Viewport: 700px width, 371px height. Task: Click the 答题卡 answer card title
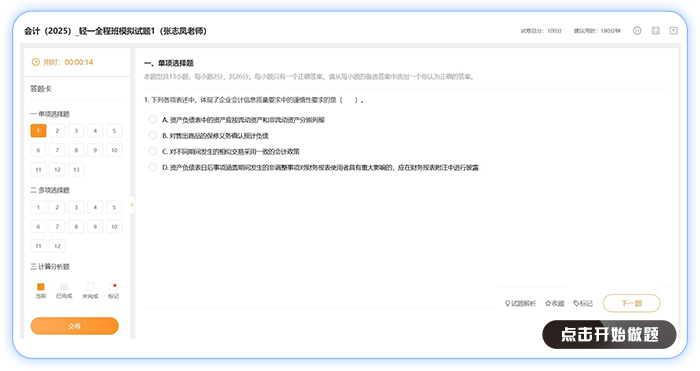coord(41,88)
